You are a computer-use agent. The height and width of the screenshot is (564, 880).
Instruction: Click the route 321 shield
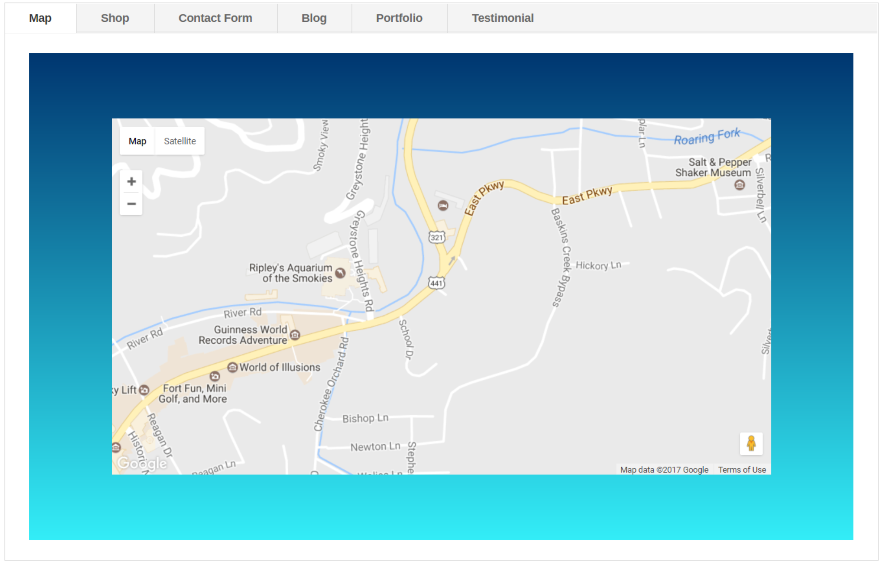(x=437, y=237)
